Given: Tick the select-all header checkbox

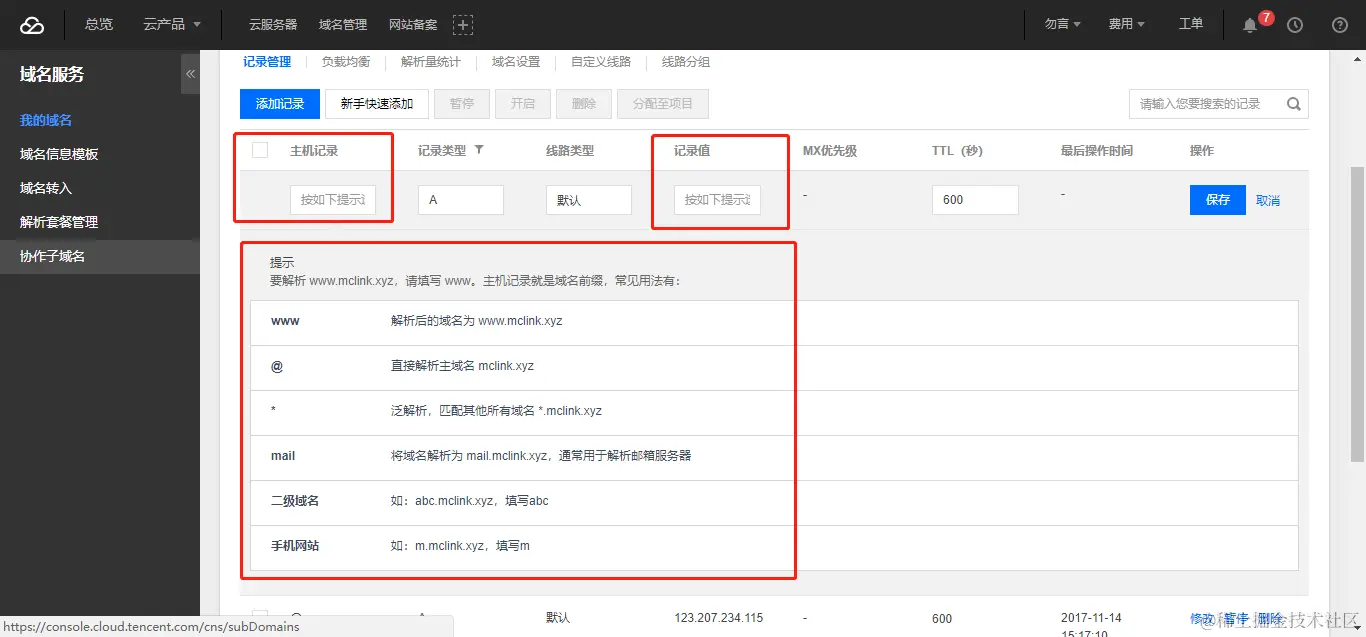Looking at the screenshot, I should 260,150.
